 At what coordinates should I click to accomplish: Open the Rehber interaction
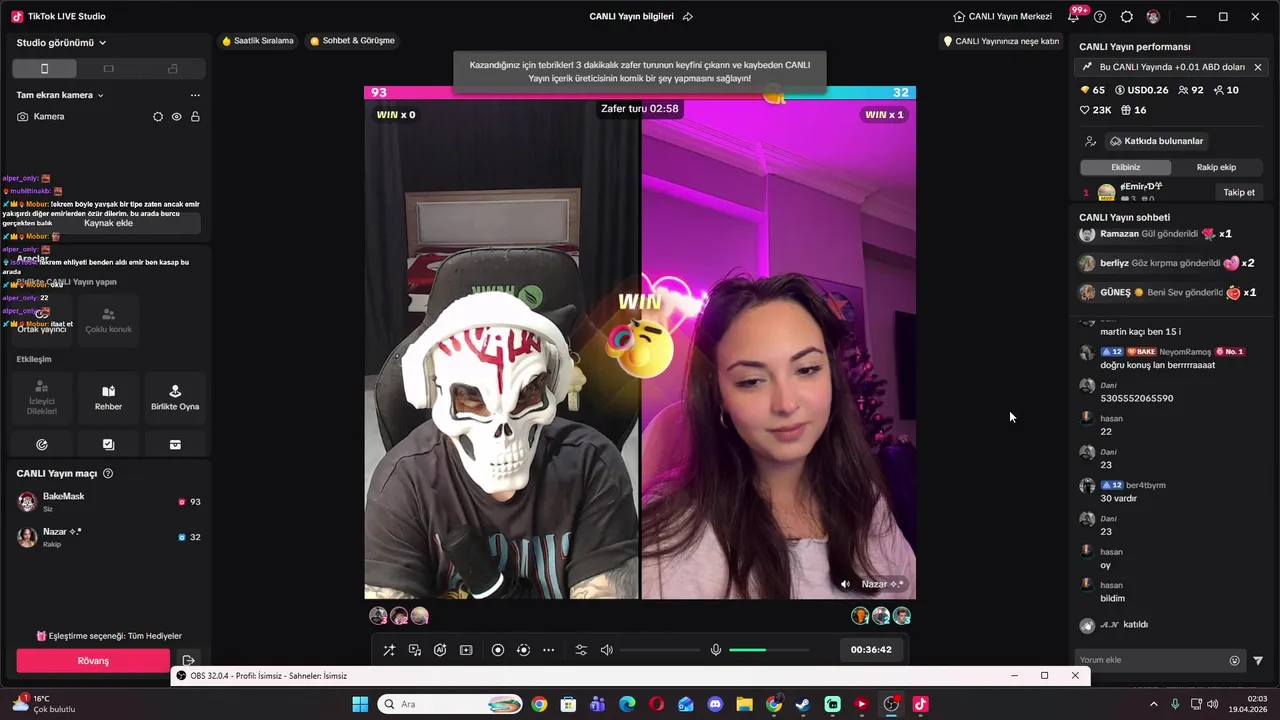click(108, 397)
